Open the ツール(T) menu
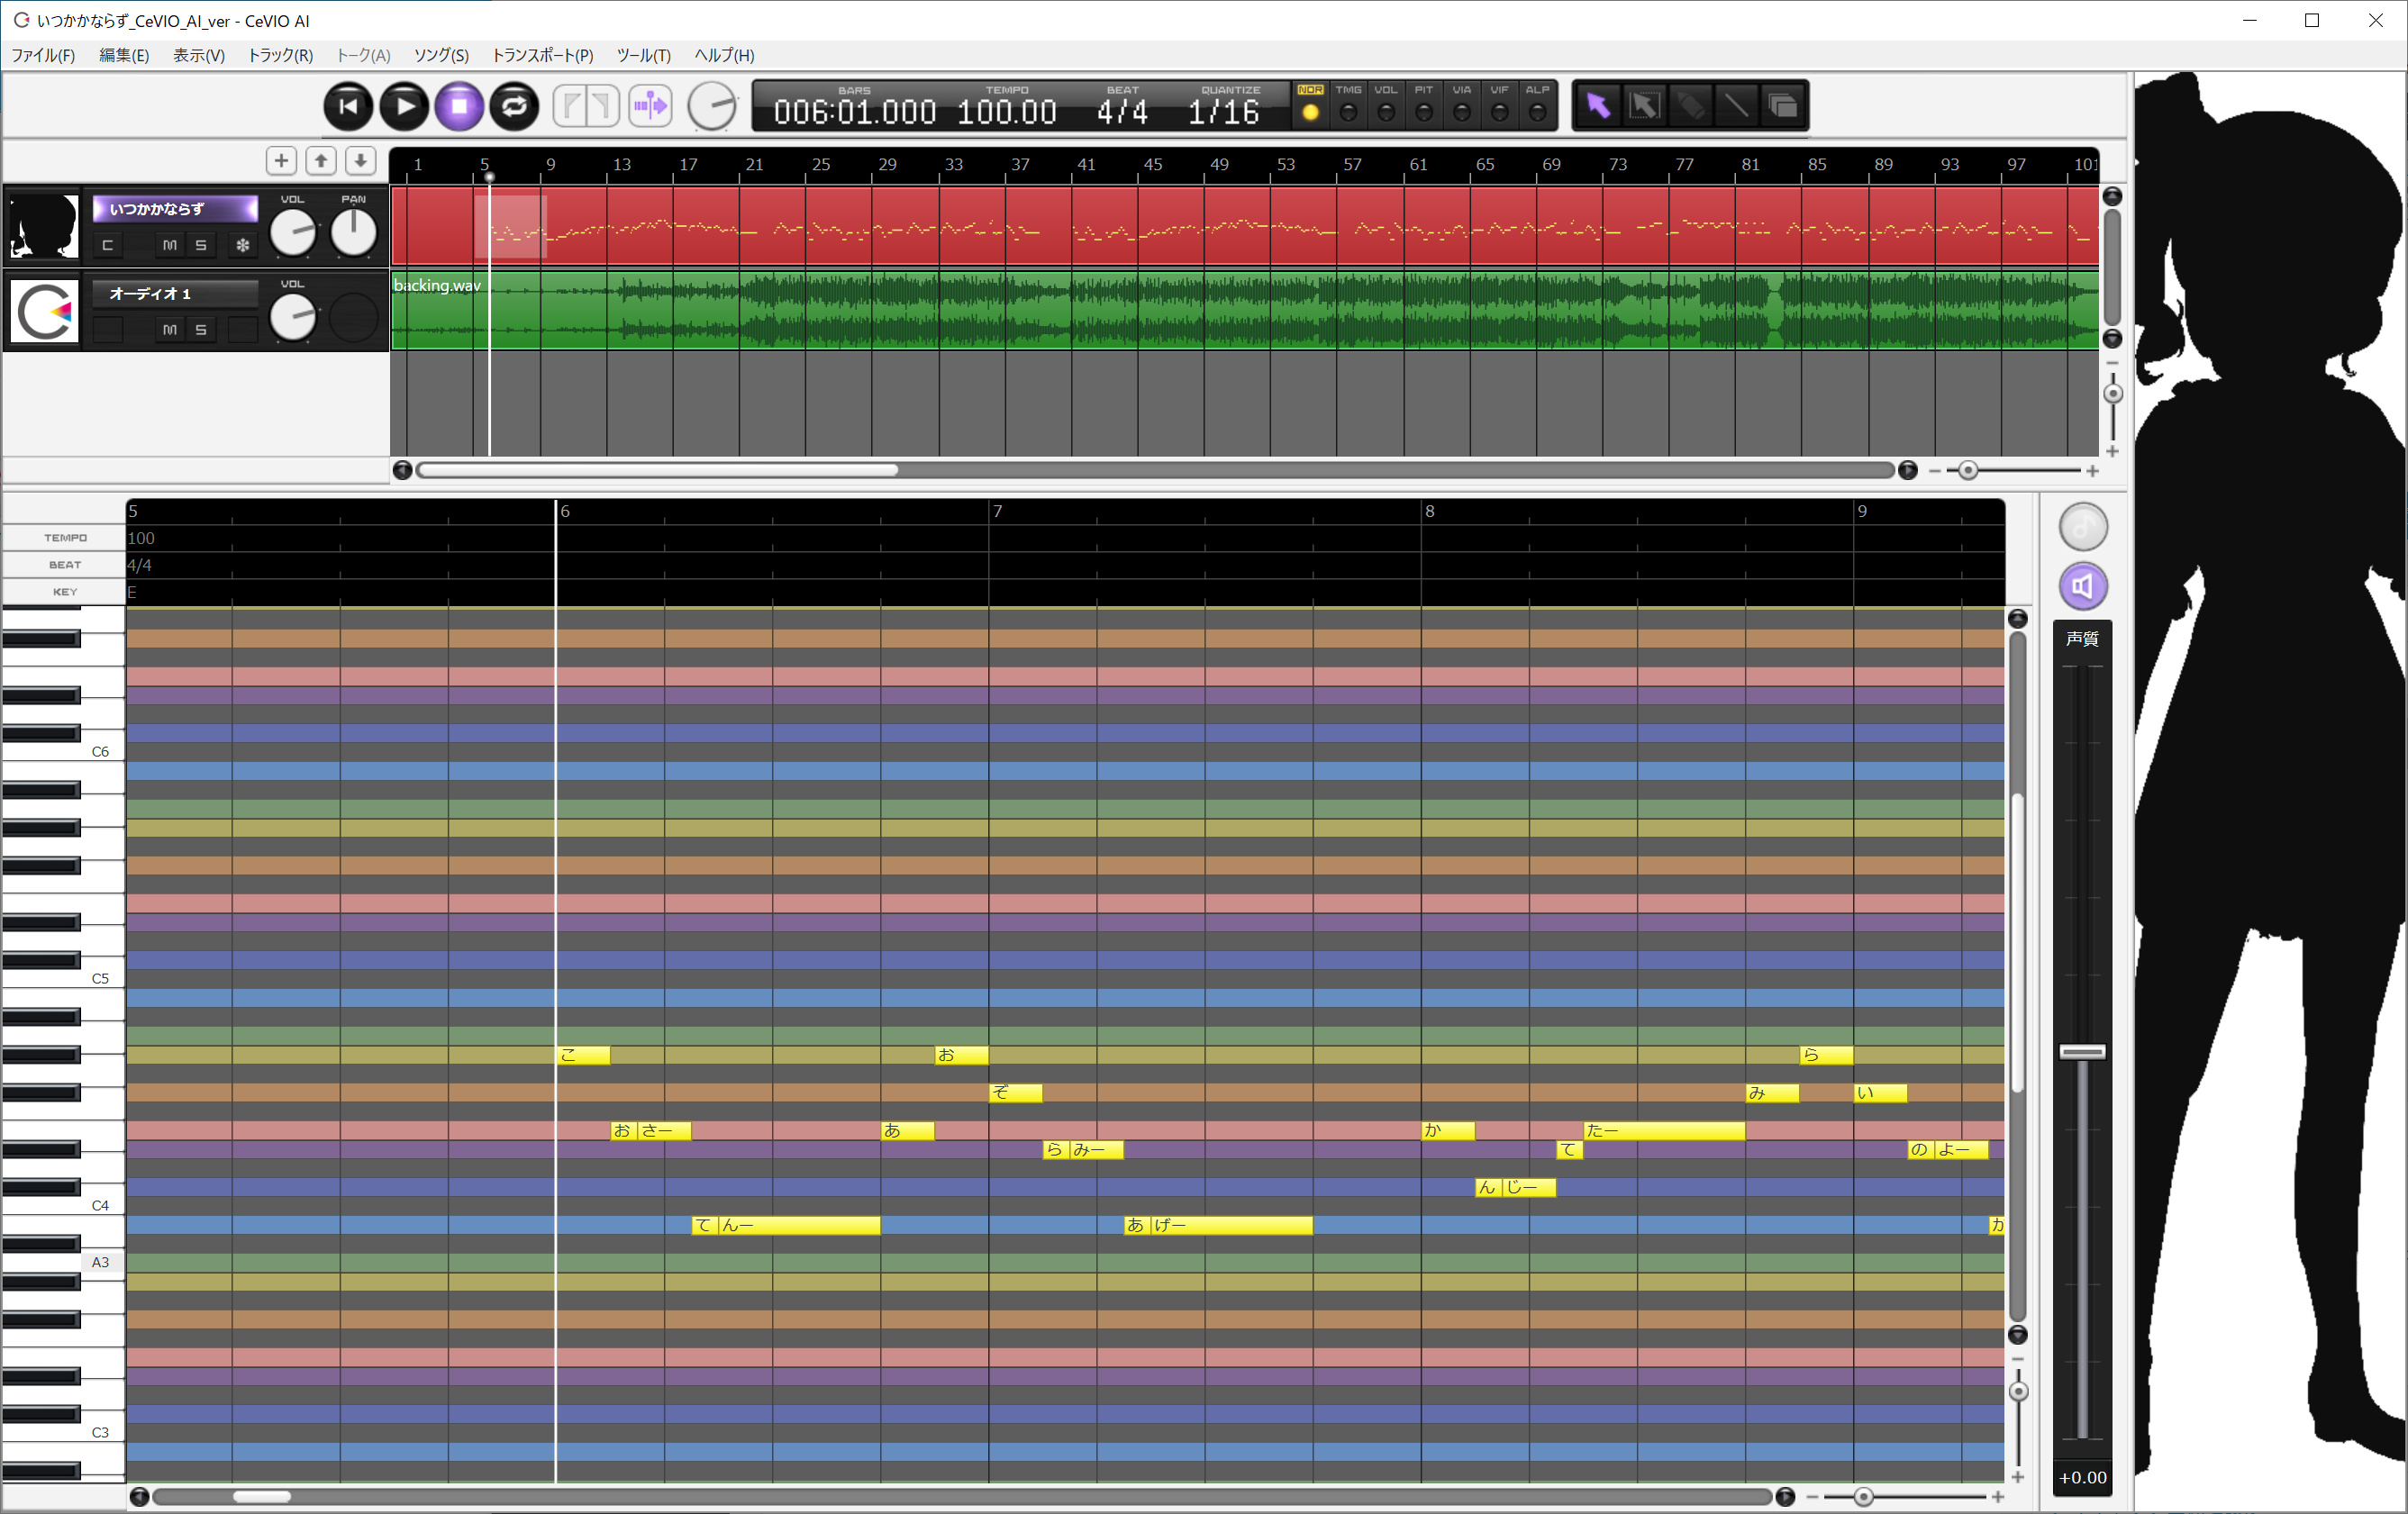Screen dimensions: 2408x1514 click(644, 56)
